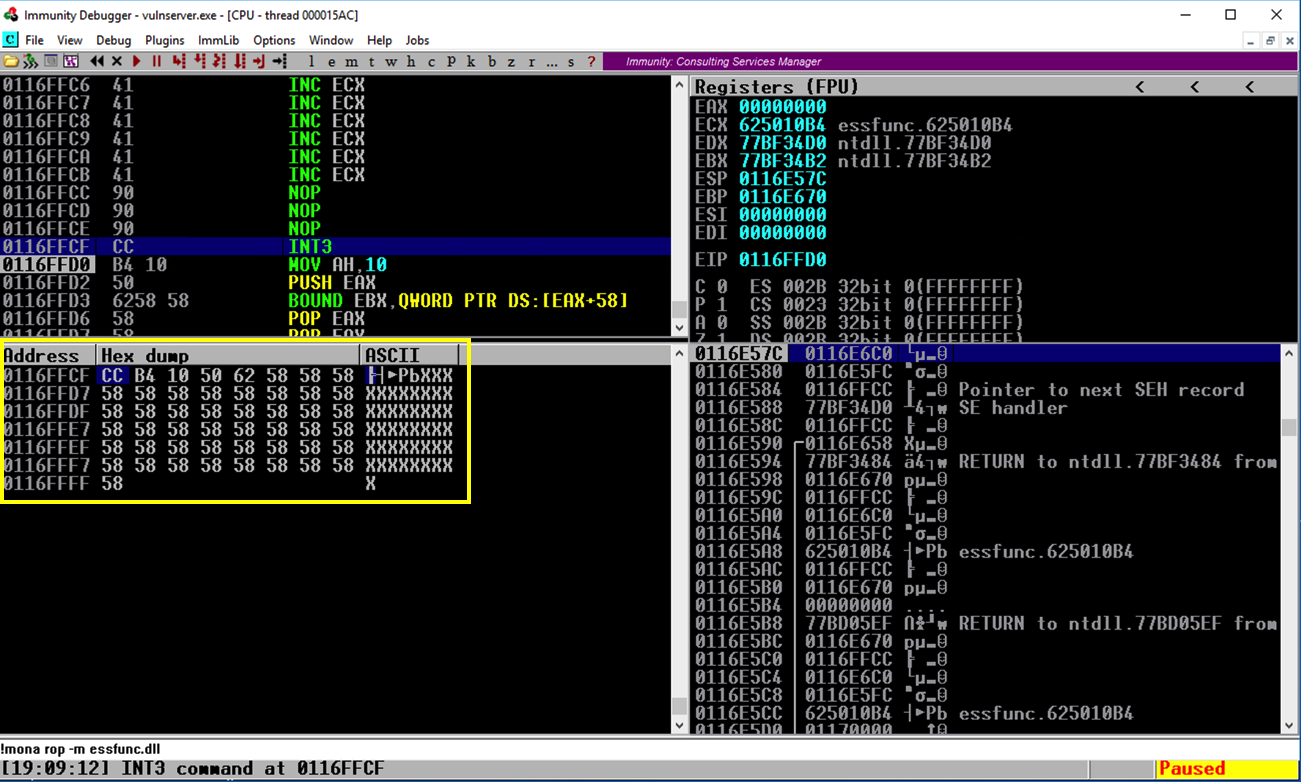
Task: Show executable modules with 'e' button
Action: [331, 62]
